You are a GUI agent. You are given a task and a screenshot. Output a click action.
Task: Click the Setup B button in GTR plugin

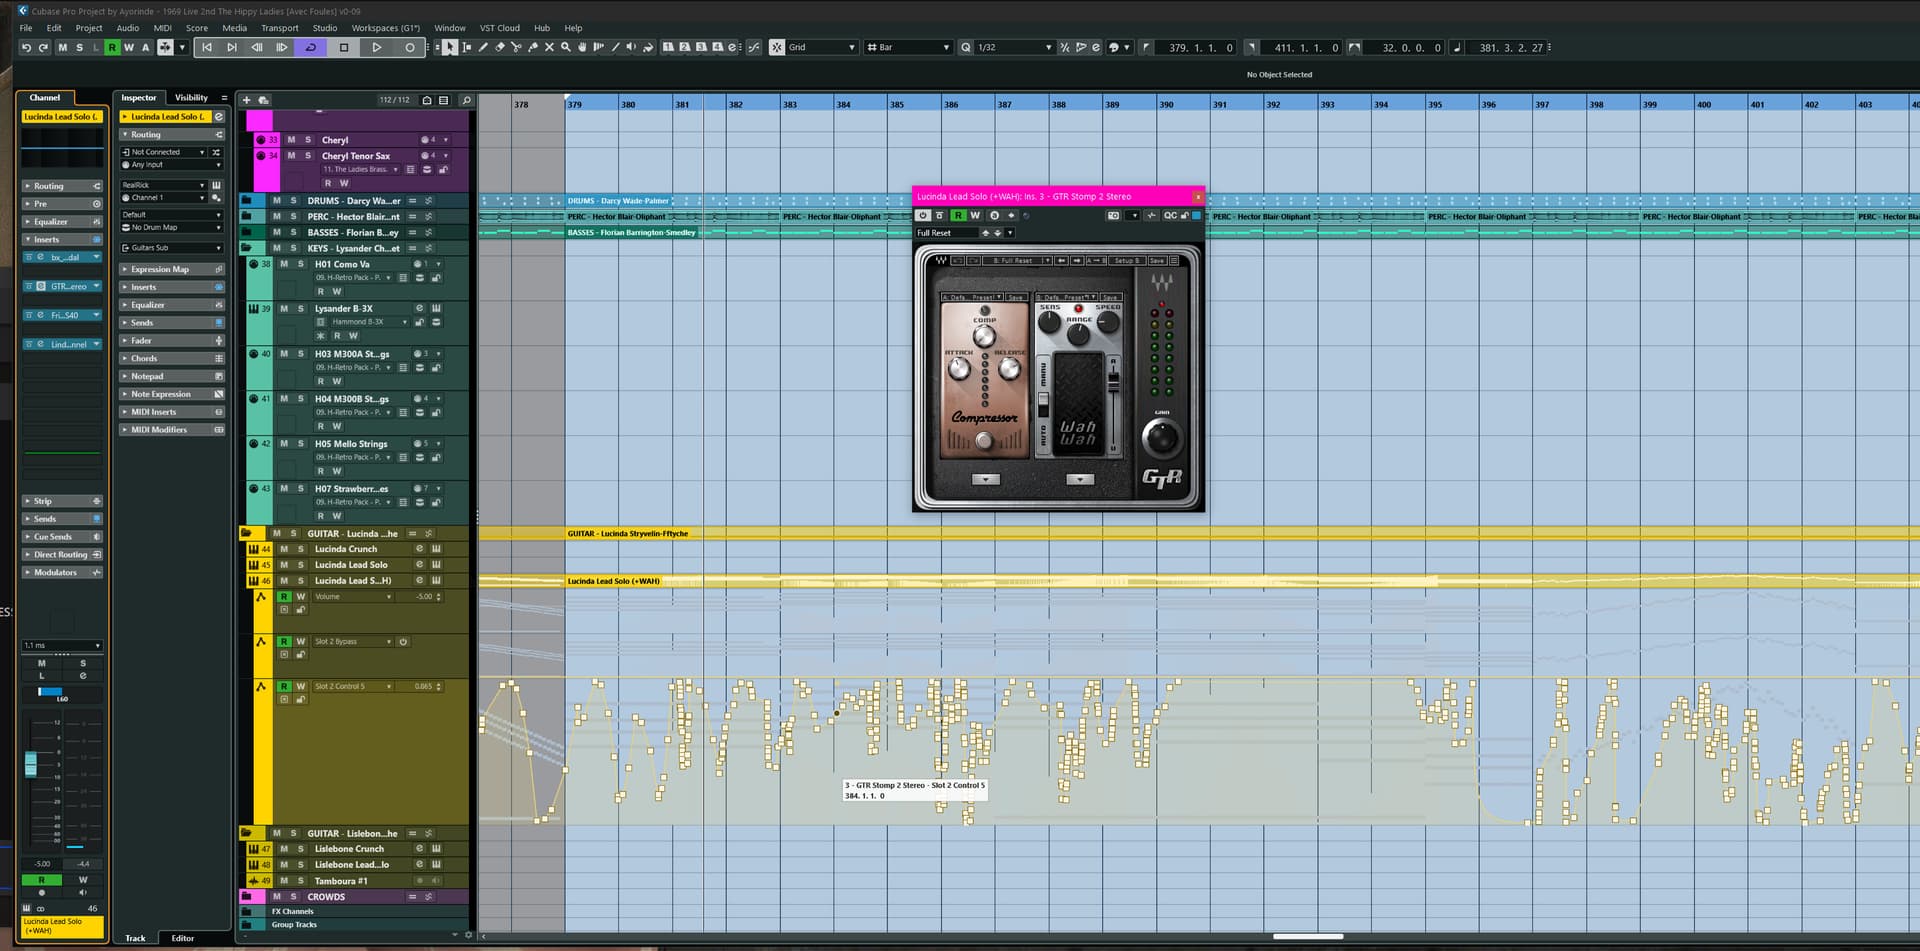1125,260
